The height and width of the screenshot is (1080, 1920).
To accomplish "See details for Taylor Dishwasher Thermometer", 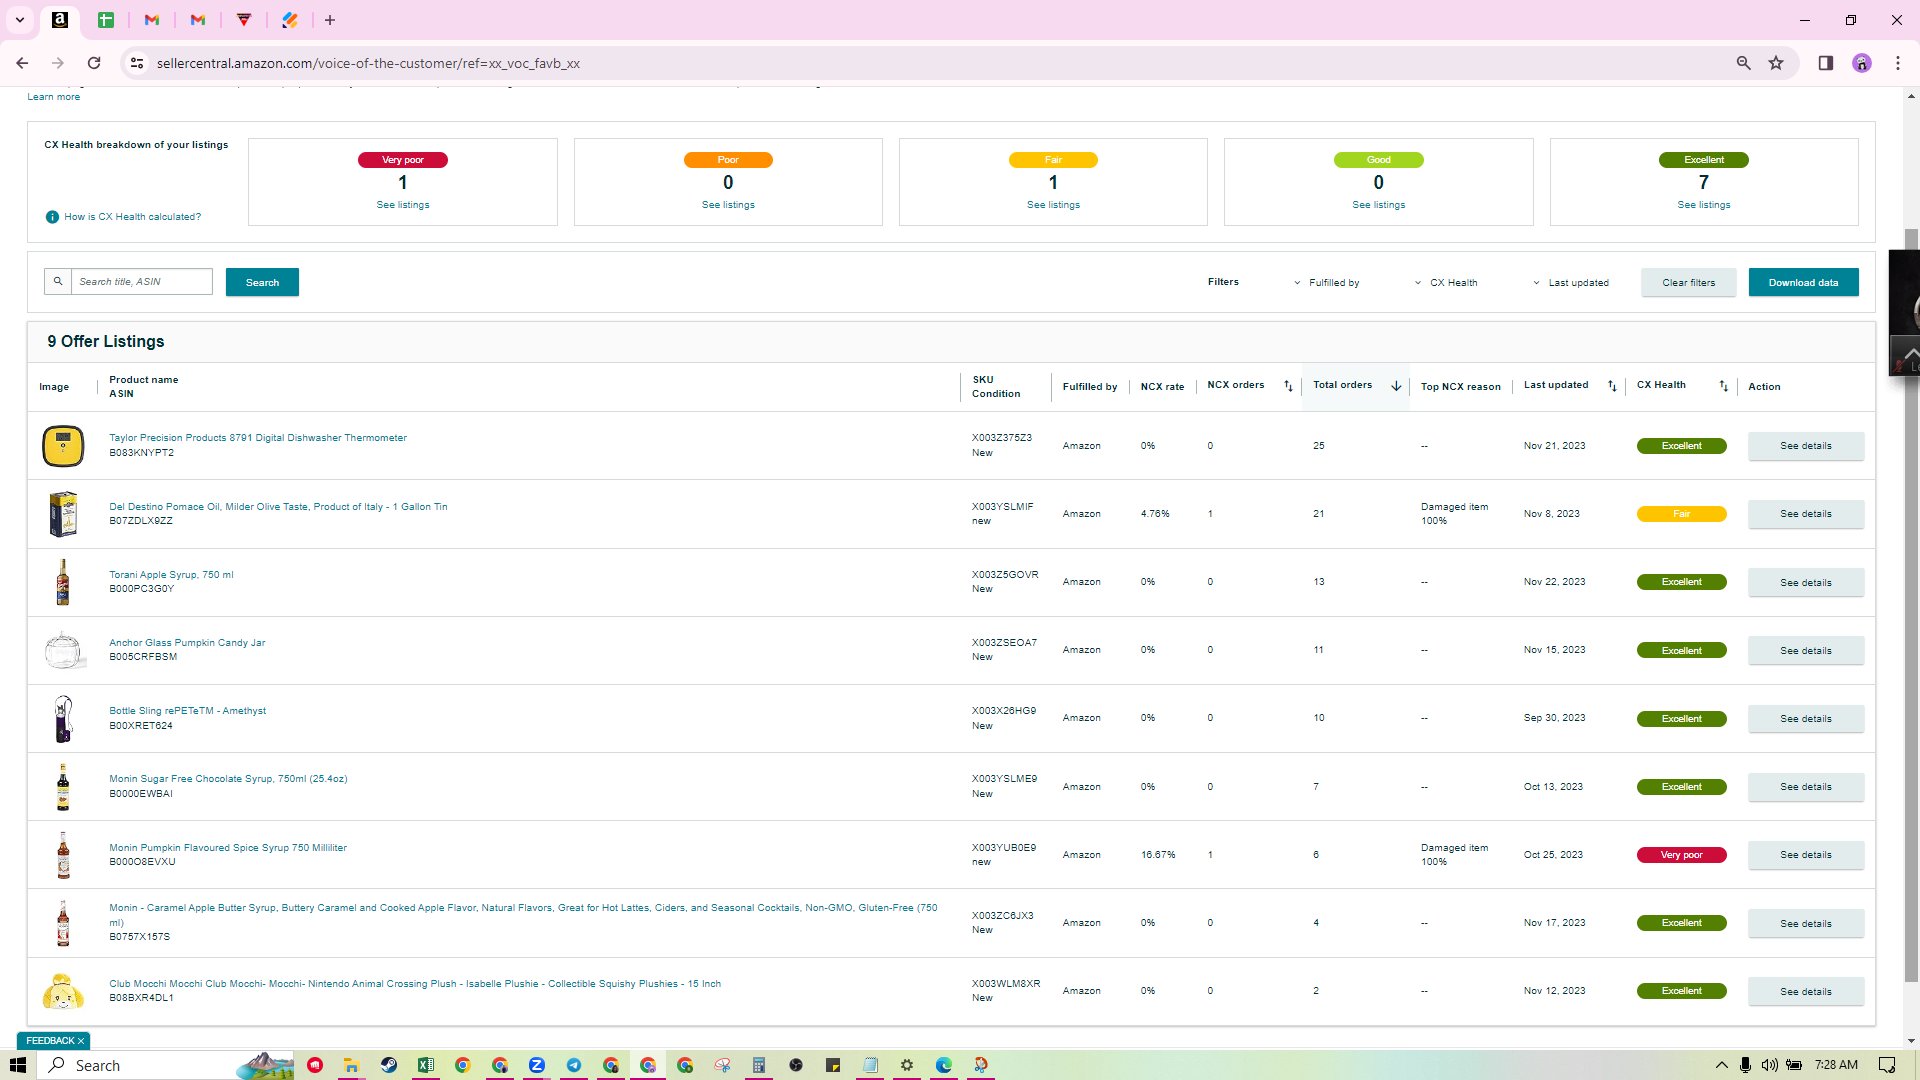I will click(x=1805, y=446).
